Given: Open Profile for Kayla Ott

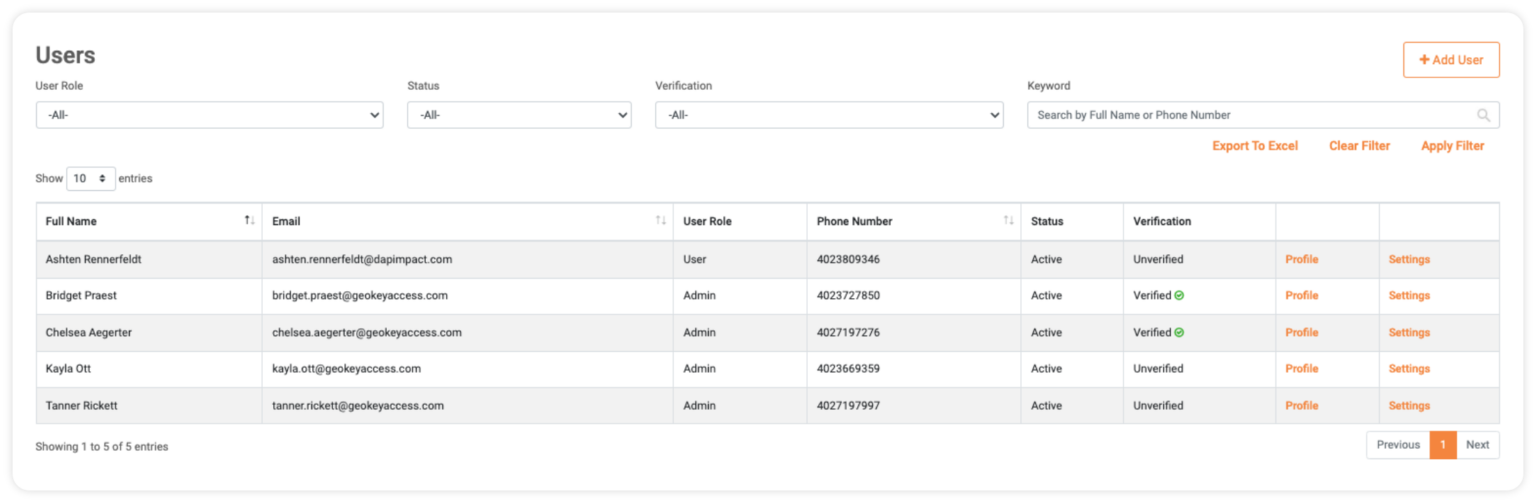Looking at the screenshot, I should tap(1301, 369).
